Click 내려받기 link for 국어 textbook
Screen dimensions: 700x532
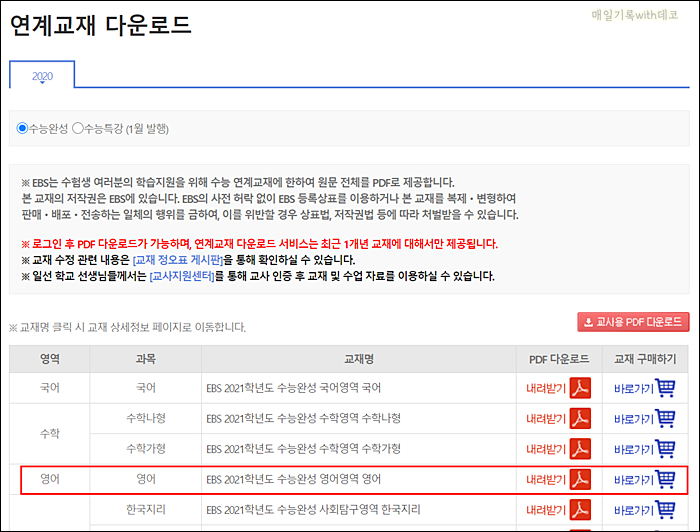[x=546, y=388]
